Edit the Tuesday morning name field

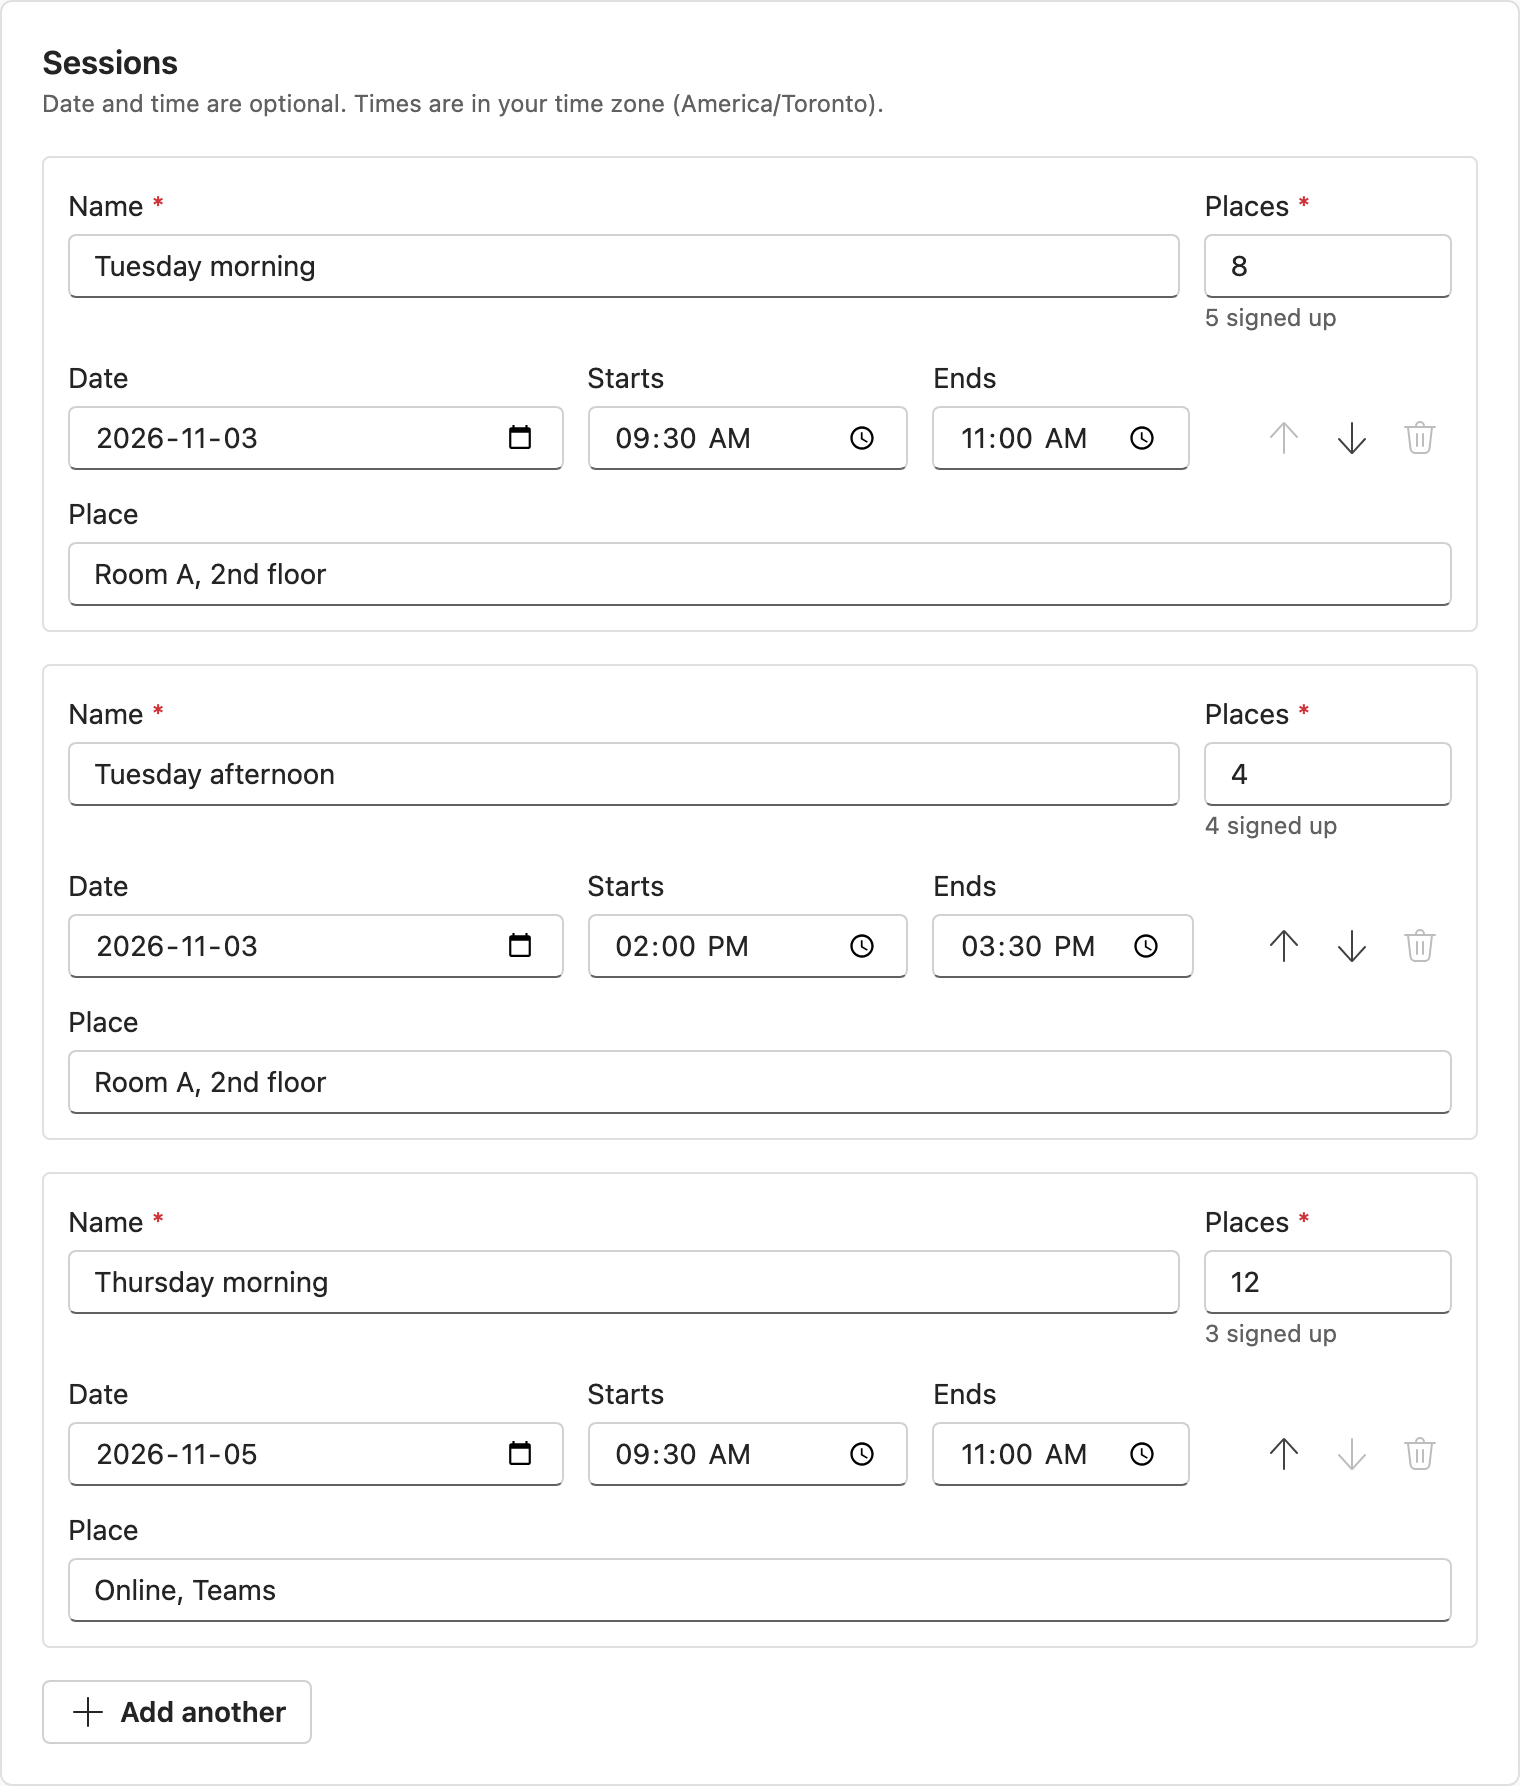click(x=624, y=266)
